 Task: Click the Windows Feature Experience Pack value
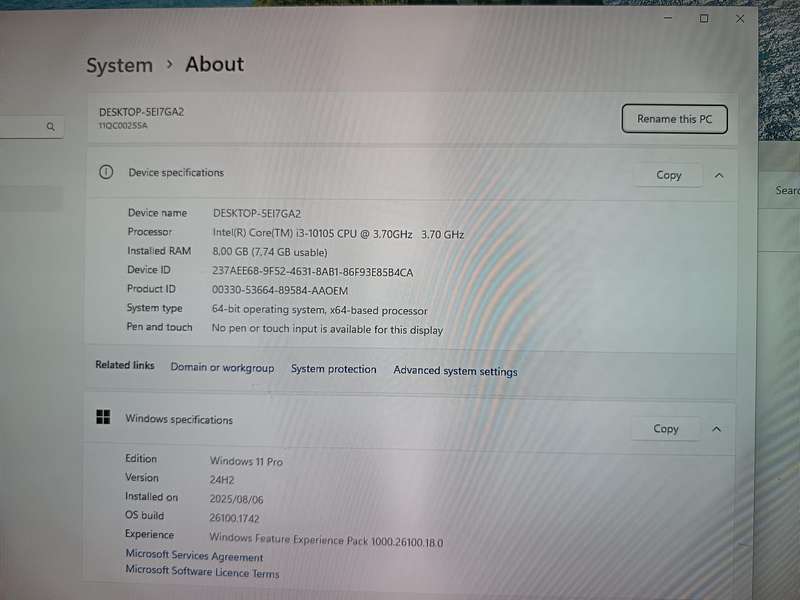pos(326,540)
